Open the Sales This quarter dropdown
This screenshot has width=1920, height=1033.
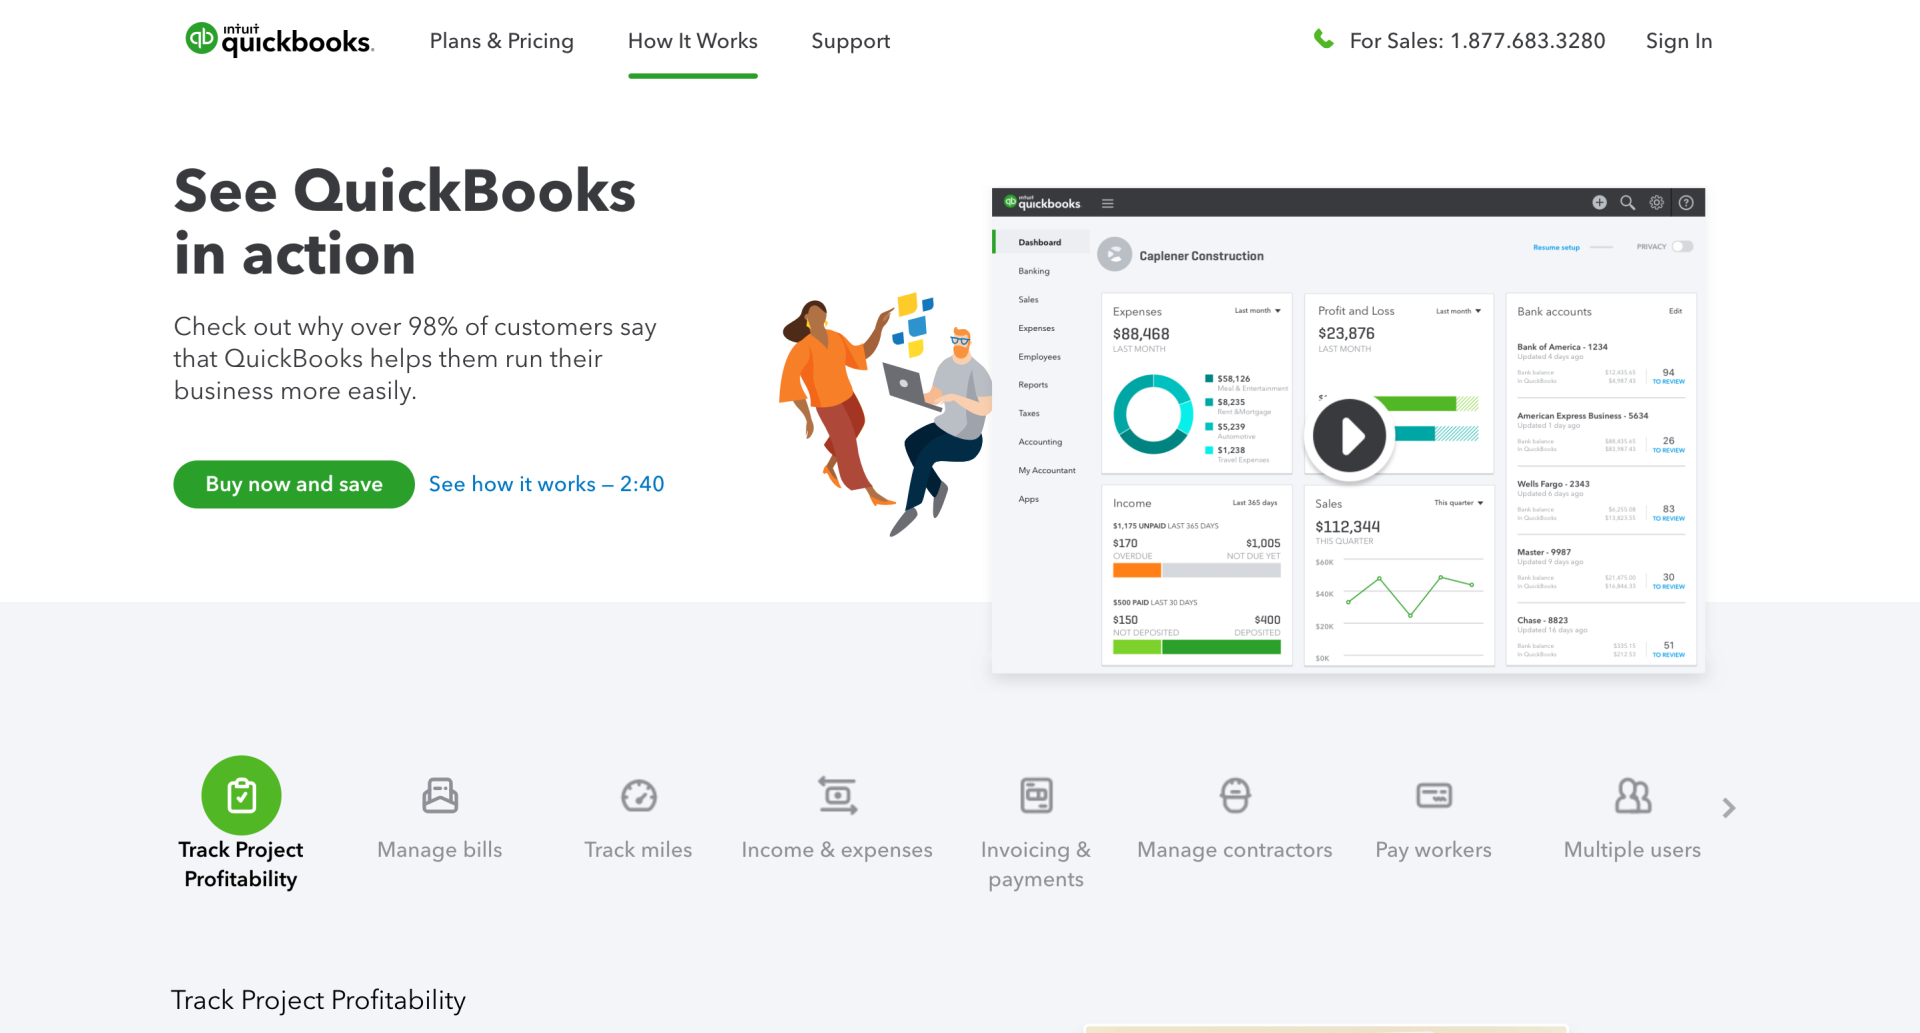coord(1458,503)
